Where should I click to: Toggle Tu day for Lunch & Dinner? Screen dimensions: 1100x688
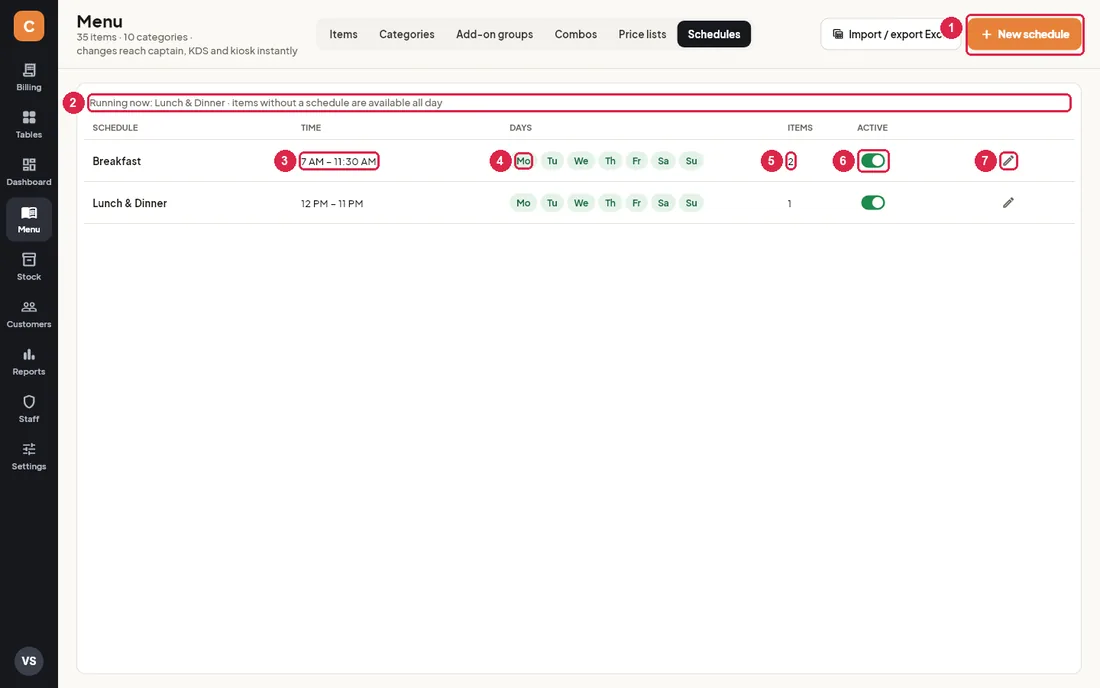(552, 203)
